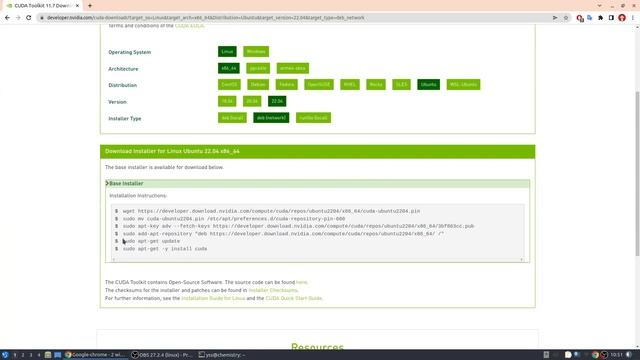Viewport: 640px width, 360px height.
Task: Open the source code 'here' link
Action: point(302,282)
